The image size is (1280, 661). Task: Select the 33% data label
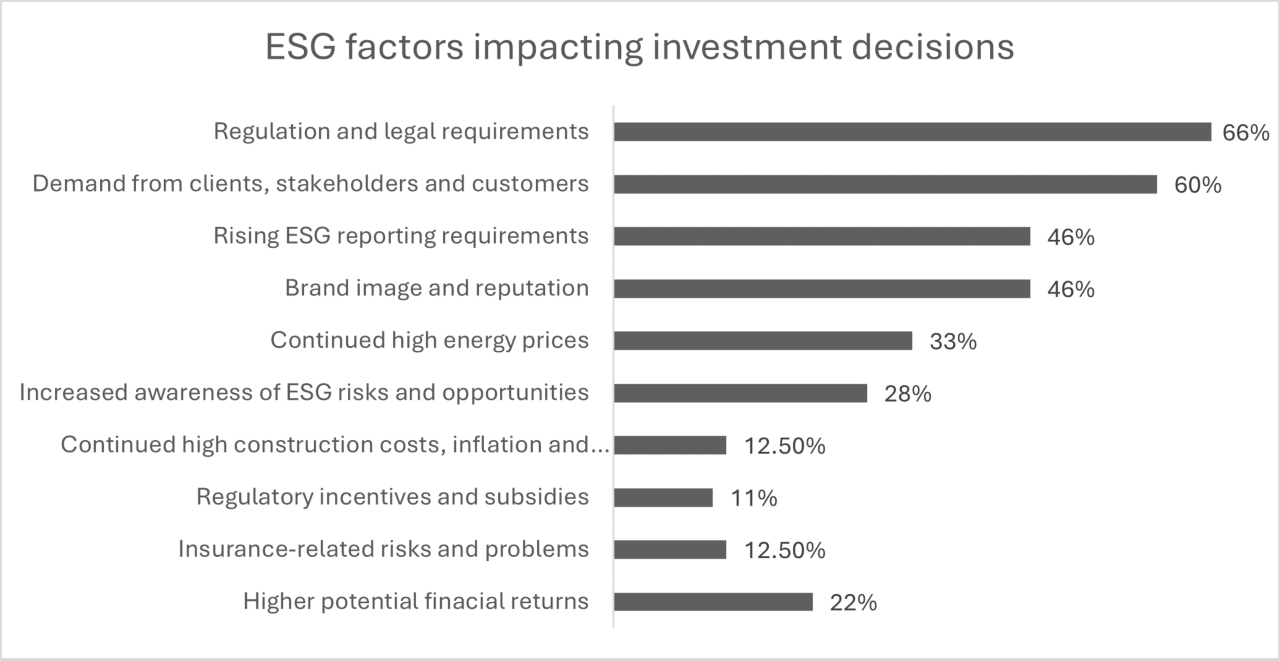pos(952,342)
